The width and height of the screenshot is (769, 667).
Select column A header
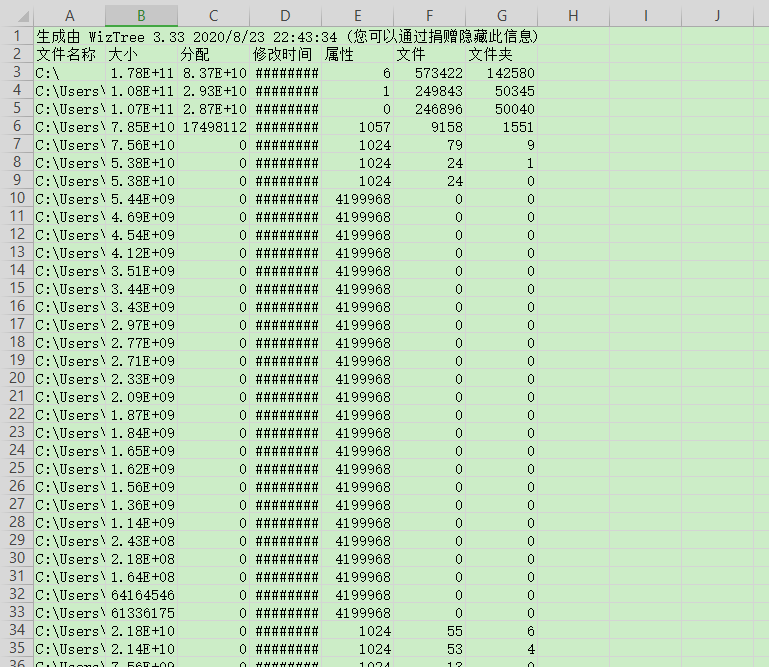[x=70, y=16]
